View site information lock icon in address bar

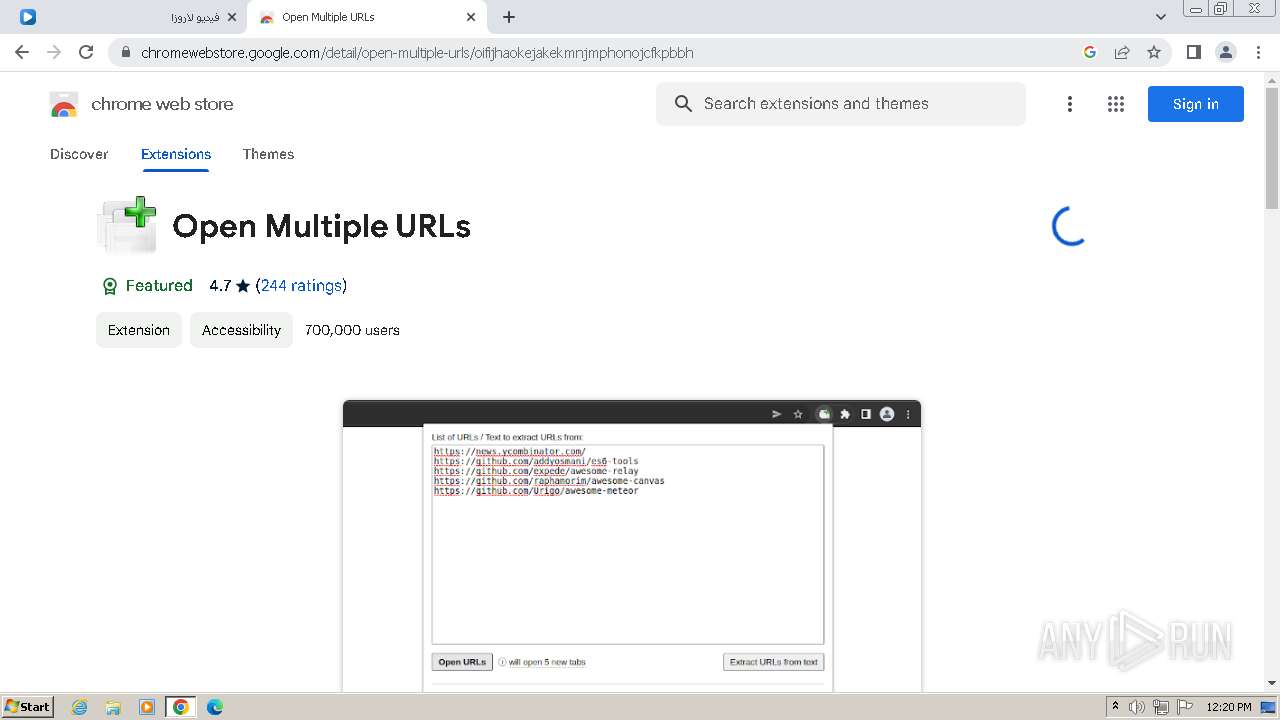[x=125, y=53]
